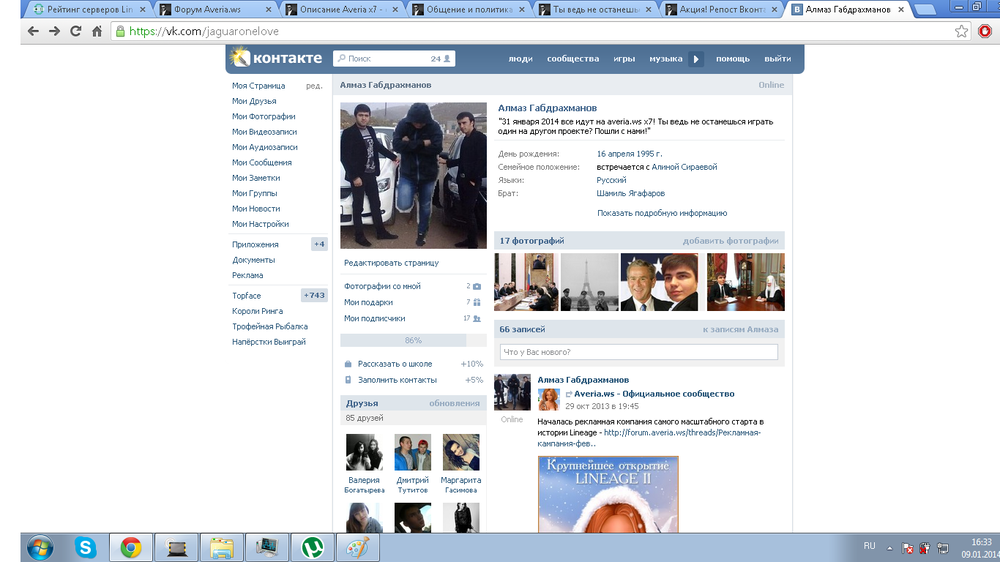The image size is (1000, 562).
Task: Click the VKontakte logo in the header
Action: [x=276, y=59]
